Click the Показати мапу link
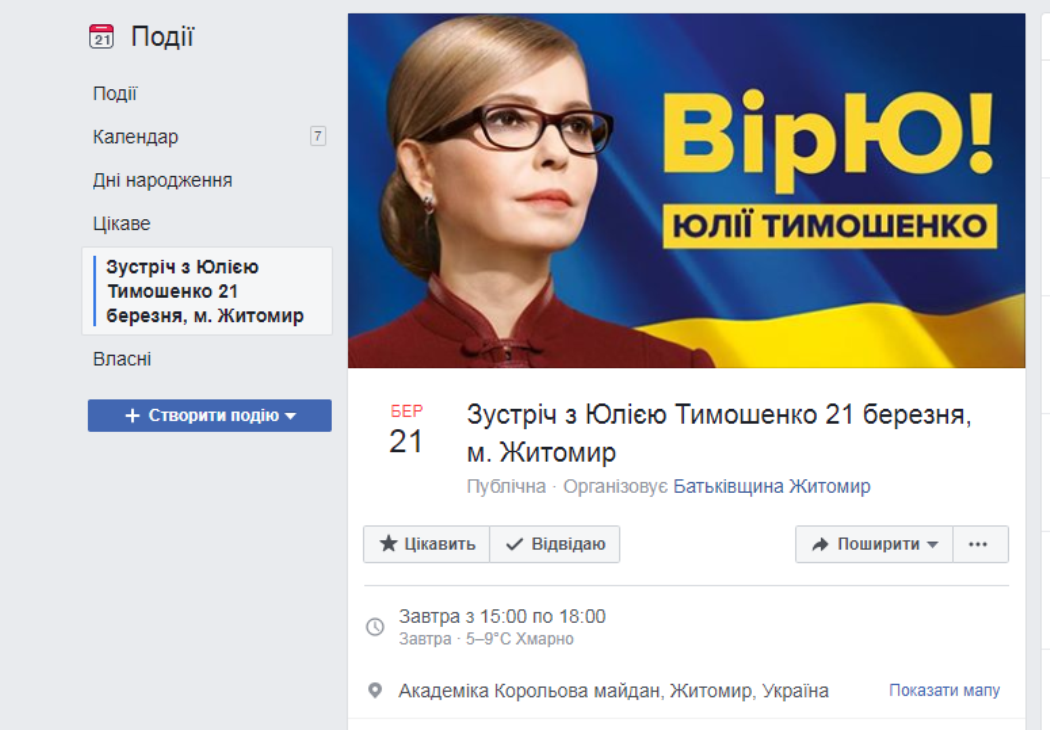This screenshot has height=730, width=1050. [944, 690]
